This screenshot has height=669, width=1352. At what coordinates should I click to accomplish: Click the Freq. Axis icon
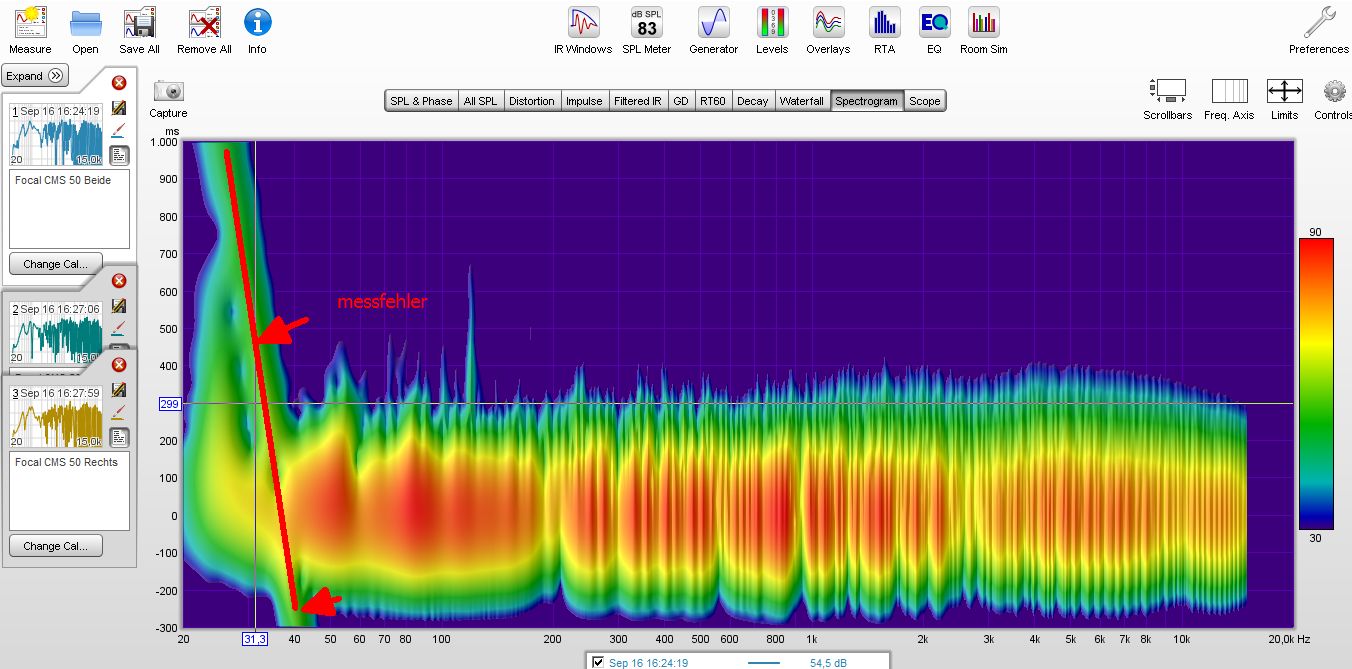[1229, 91]
